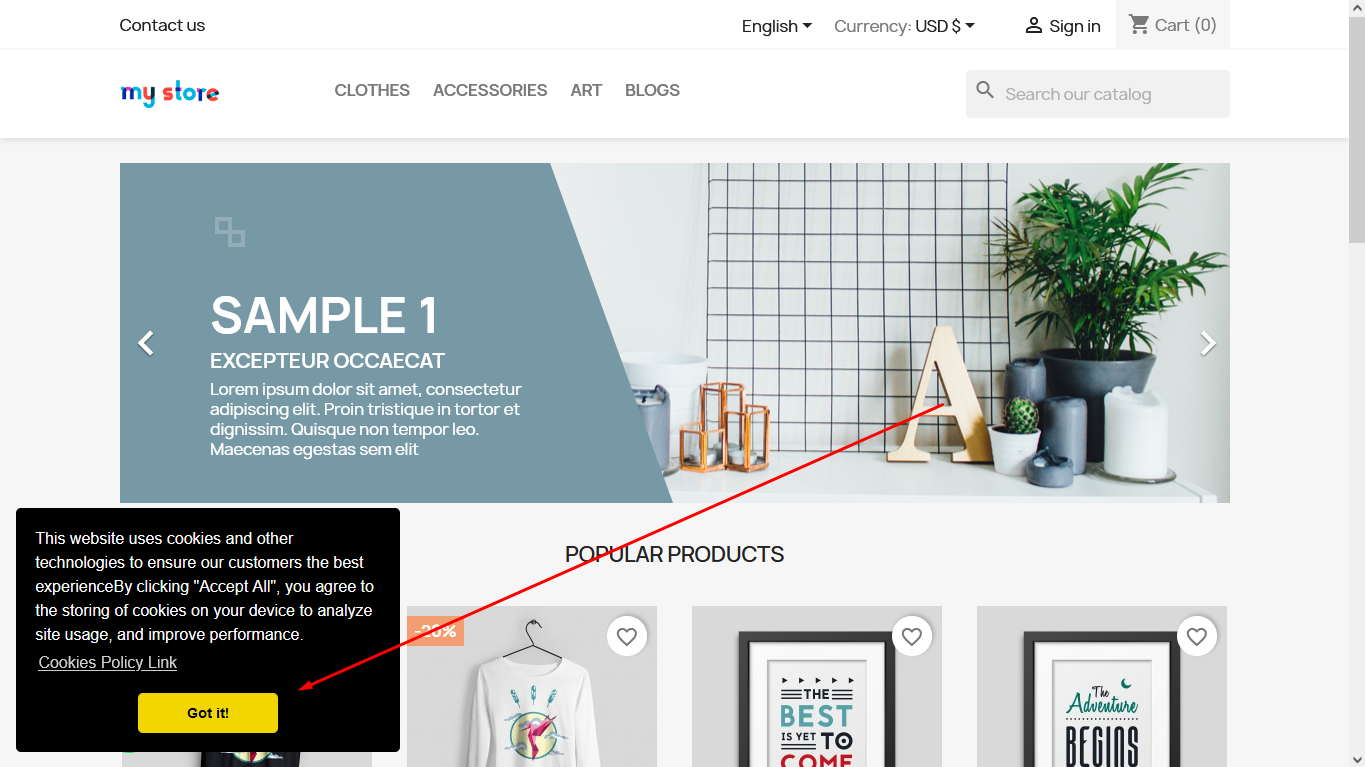Follow the Contact us link
Screen dimensions: 1365x767
pyautogui.click(x=162, y=25)
